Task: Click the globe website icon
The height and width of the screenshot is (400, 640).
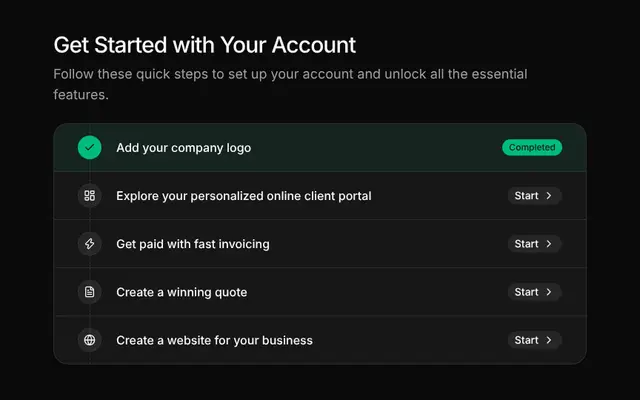Action: pos(90,340)
